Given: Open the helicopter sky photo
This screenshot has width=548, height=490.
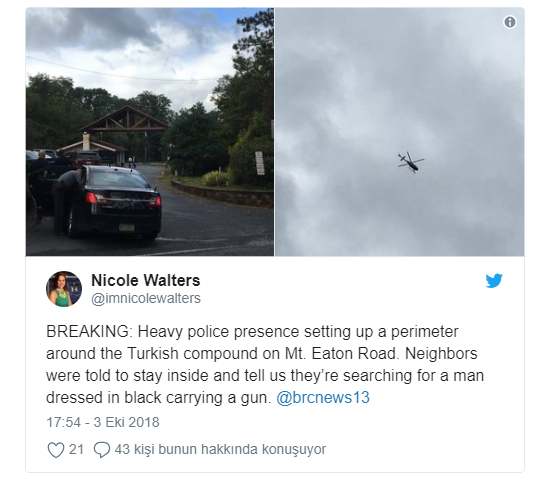Looking at the screenshot, I should tap(399, 132).
